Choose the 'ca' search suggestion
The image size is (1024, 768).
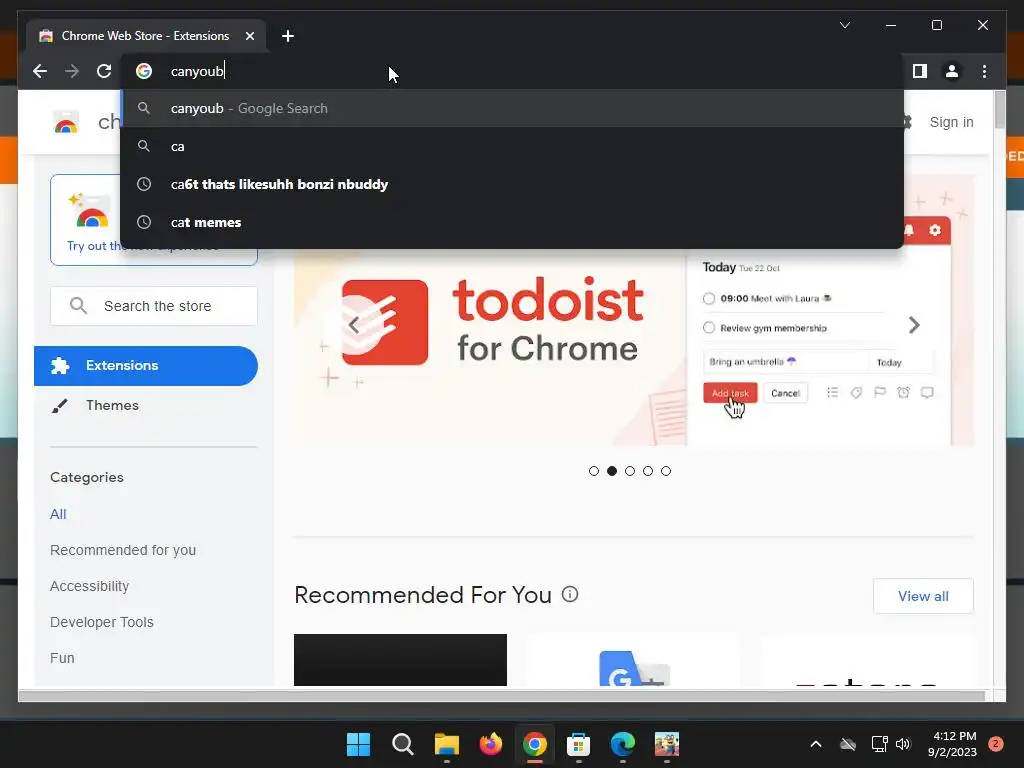tap(512, 146)
